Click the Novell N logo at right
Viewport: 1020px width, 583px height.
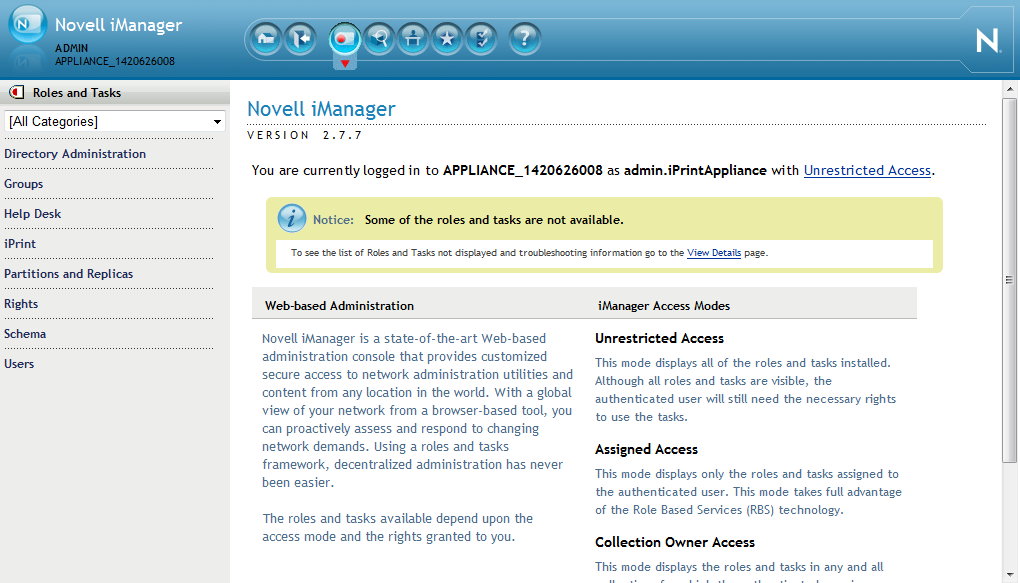[987, 40]
